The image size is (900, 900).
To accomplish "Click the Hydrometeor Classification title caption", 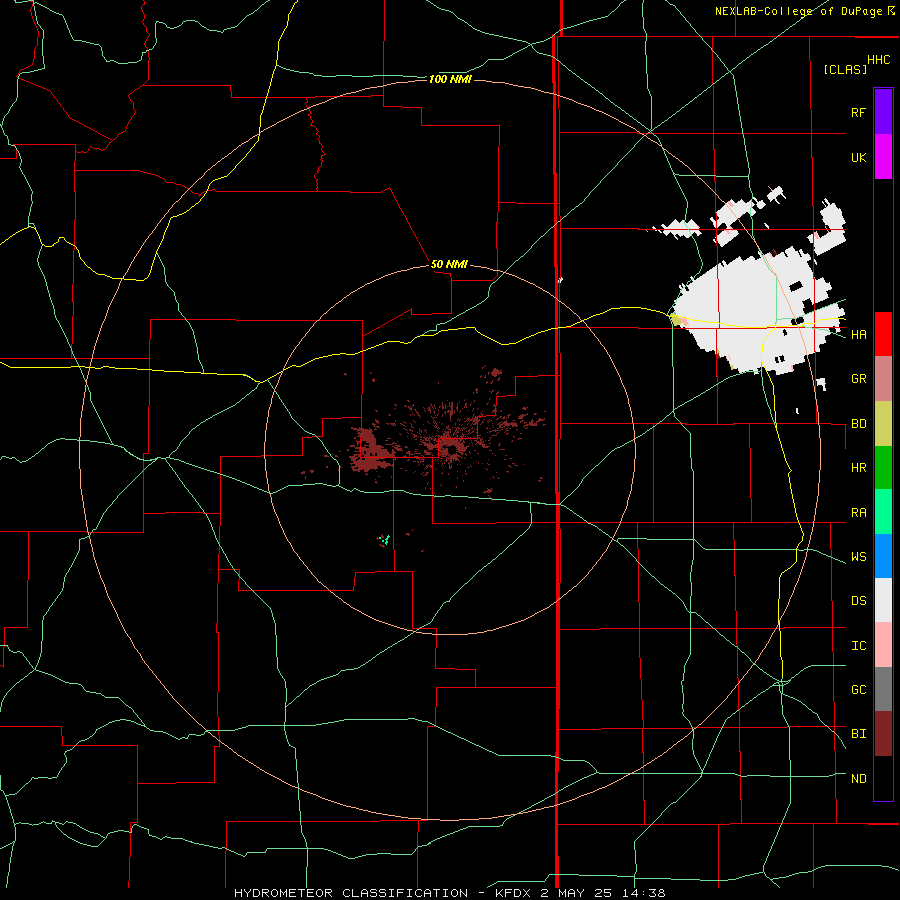I will tap(450, 893).
